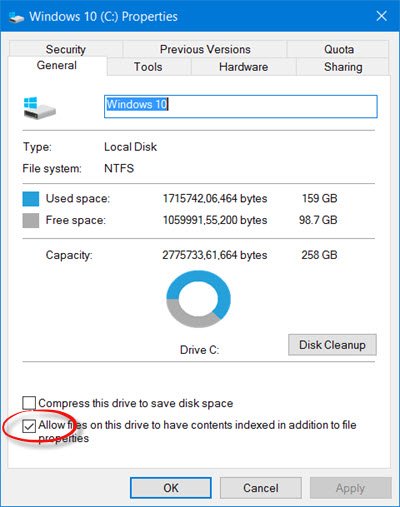This screenshot has height=507, width=400.
Task: Close the Properties dialog with X
Action: coord(382,16)
